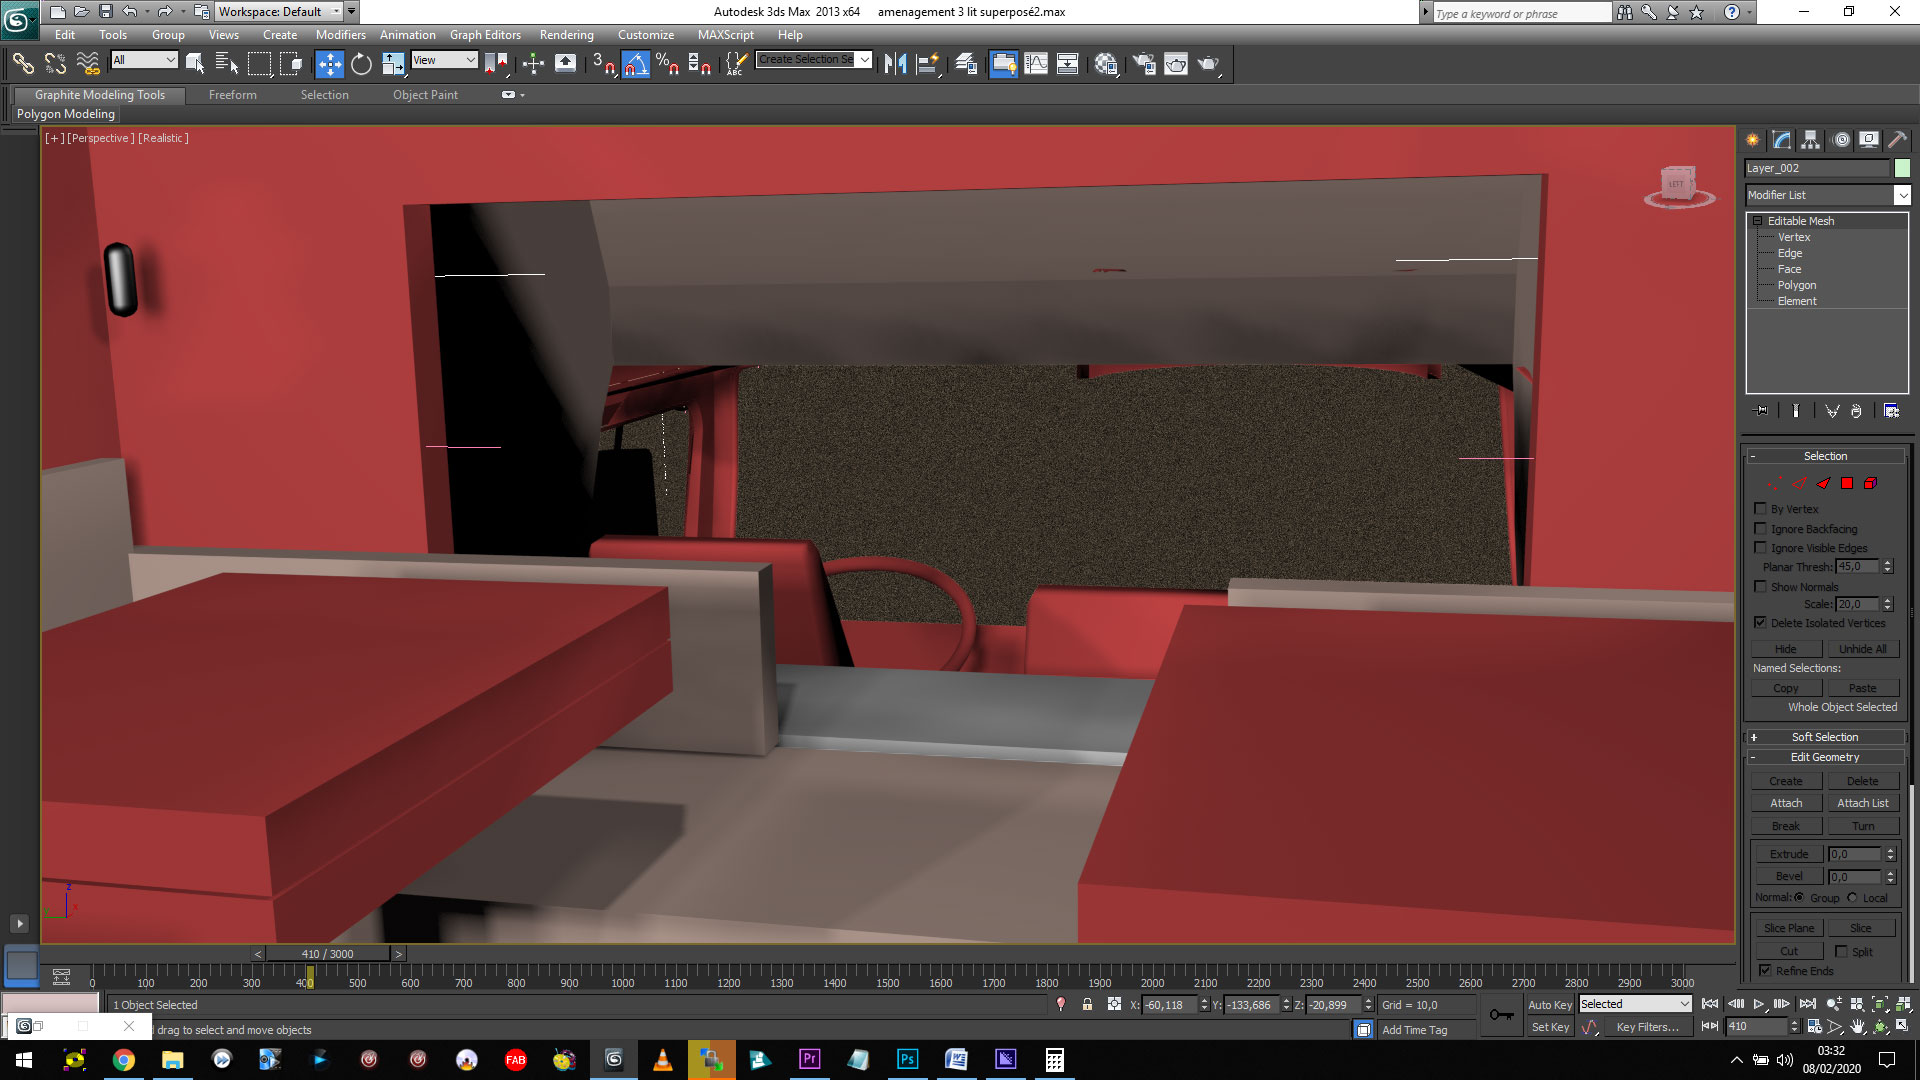Image resolution: width=1920 pixels, height=1080 pixels.
Task: Select the Move tool in toolbar
Action: (329, 64)
